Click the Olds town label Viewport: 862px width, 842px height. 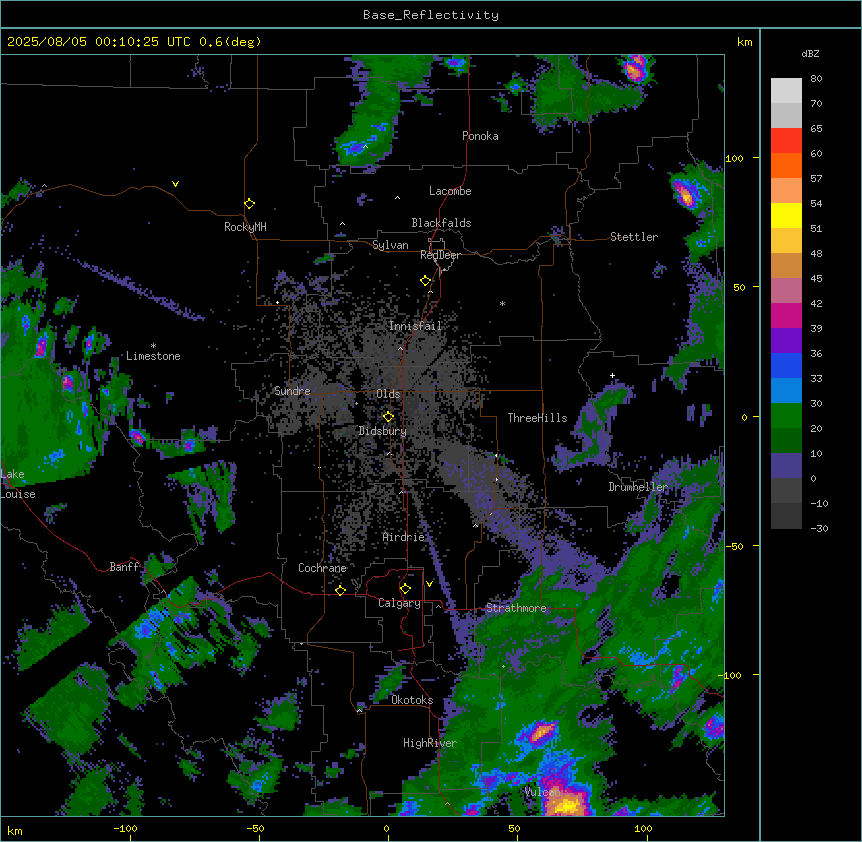(x=388, y=394)
